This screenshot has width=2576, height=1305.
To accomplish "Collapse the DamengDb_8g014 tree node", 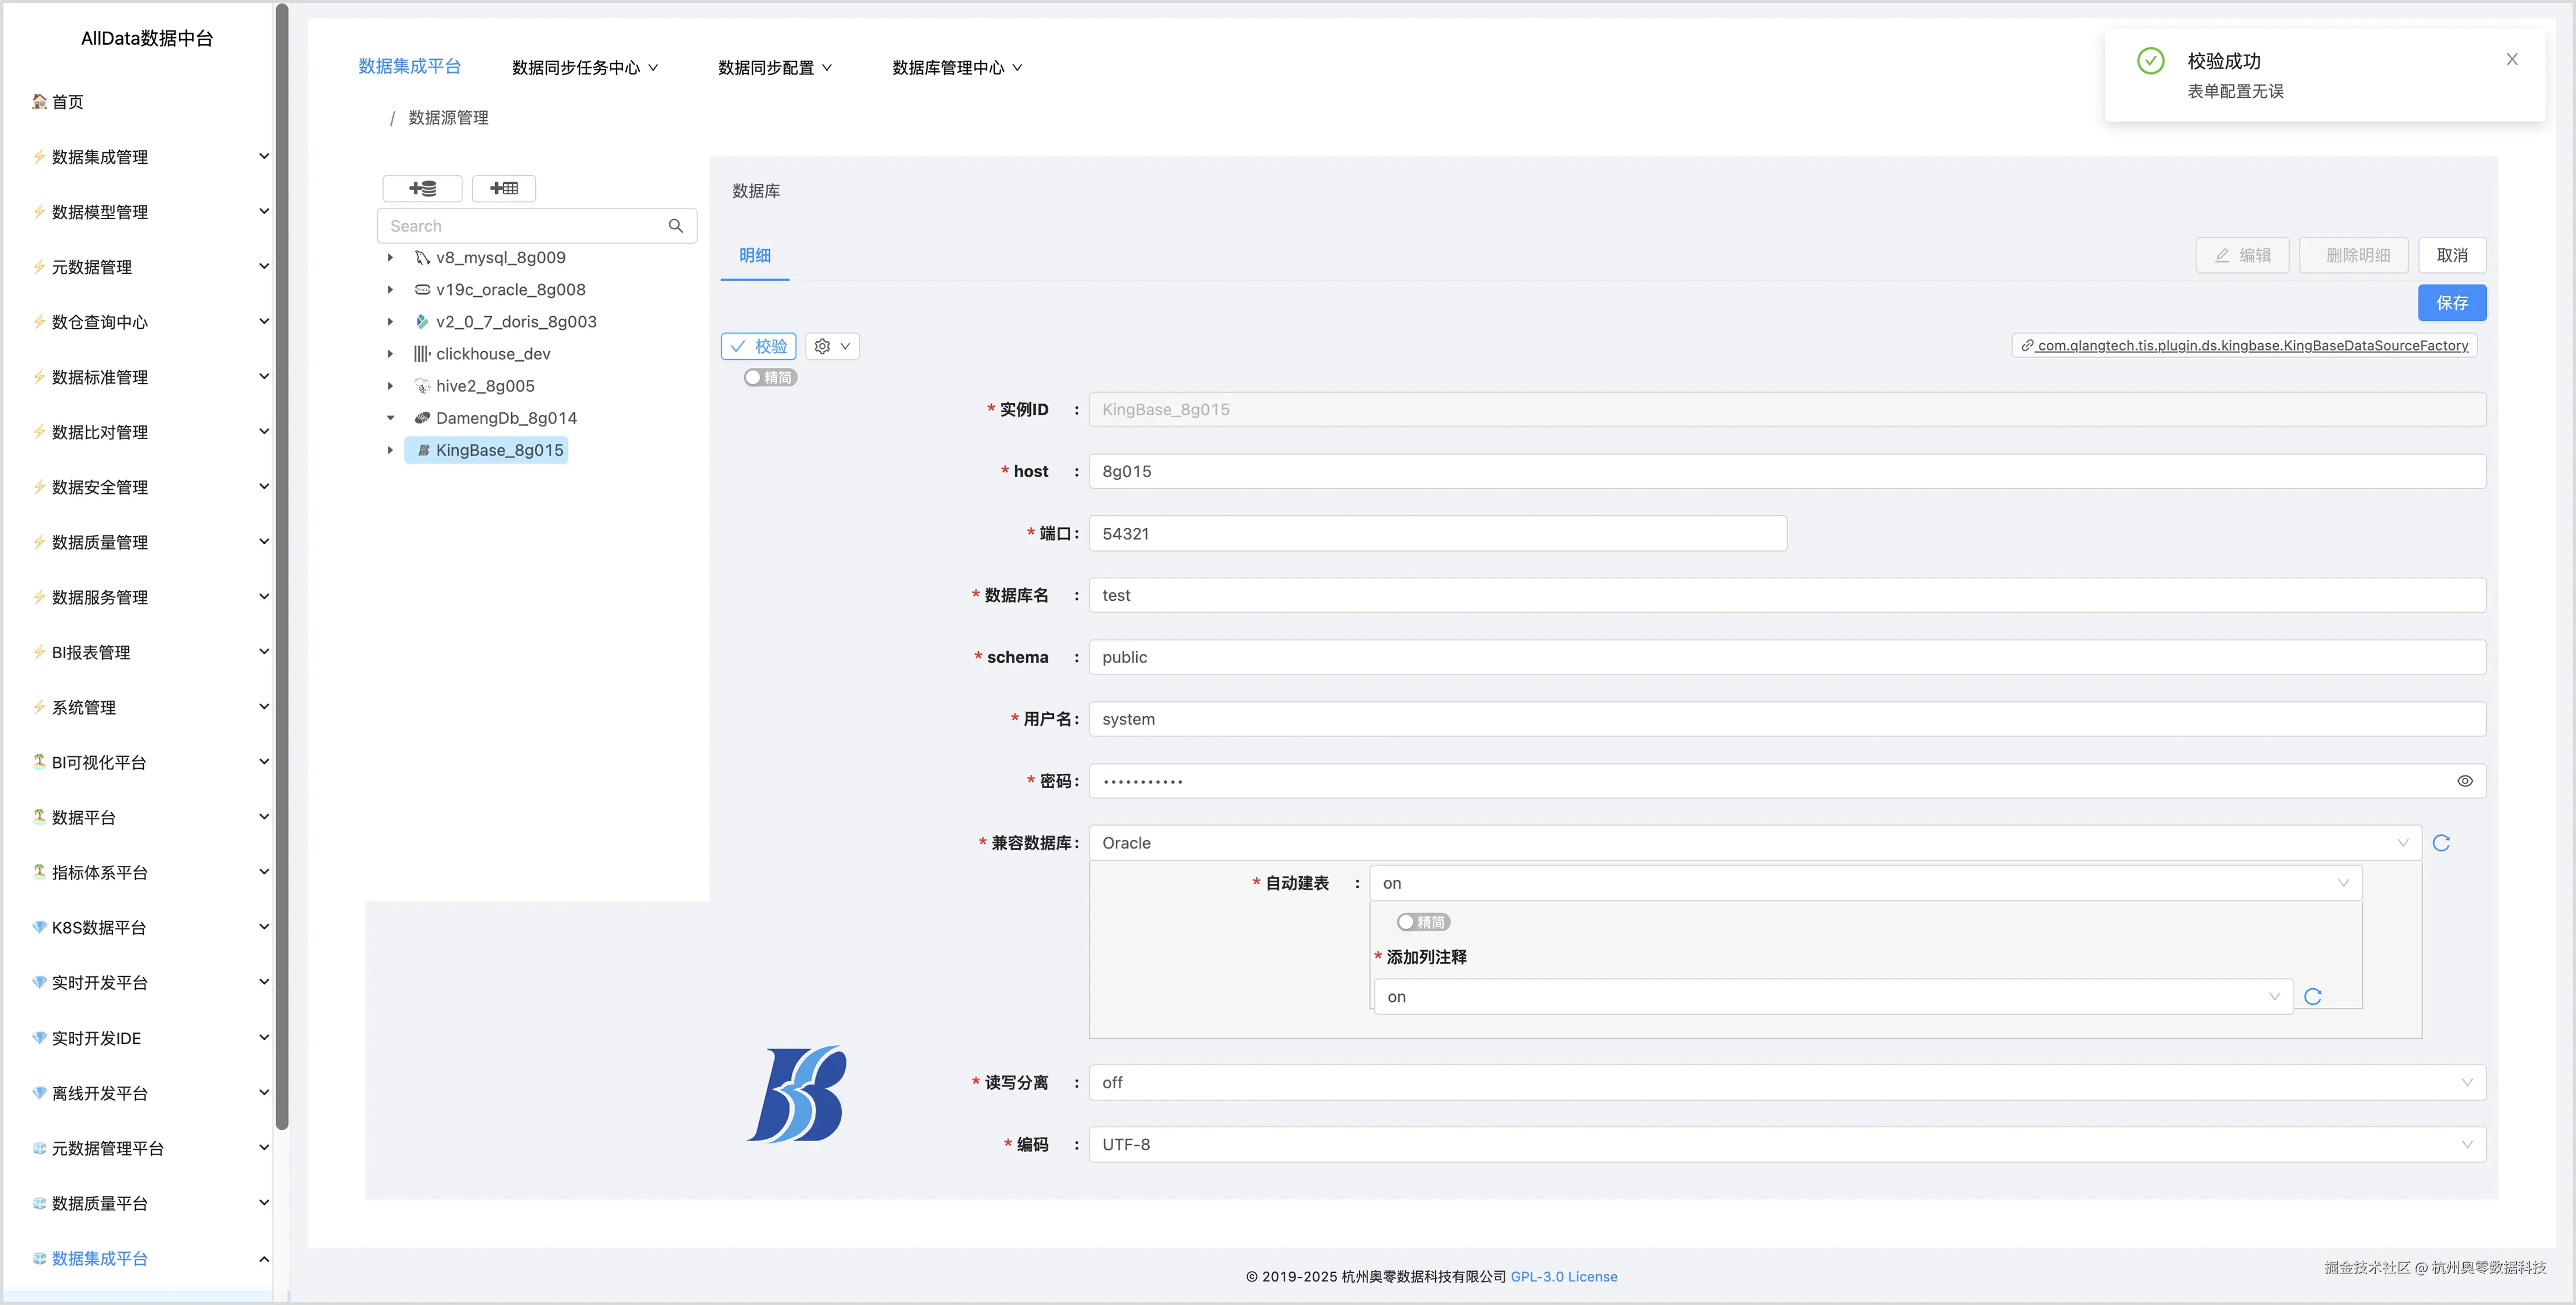I will pyautogui.click(x=390, y=418).
